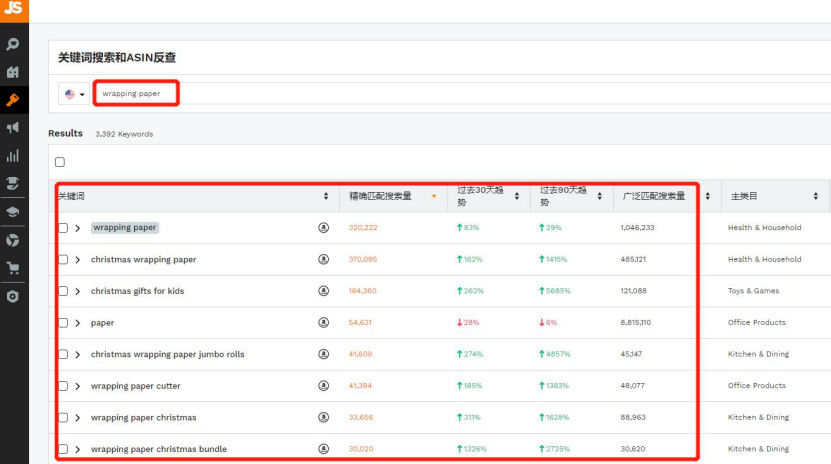Click the Amazon icon in the 'paper' row
The height and width of the screenshot is (464, 831).
323,322
